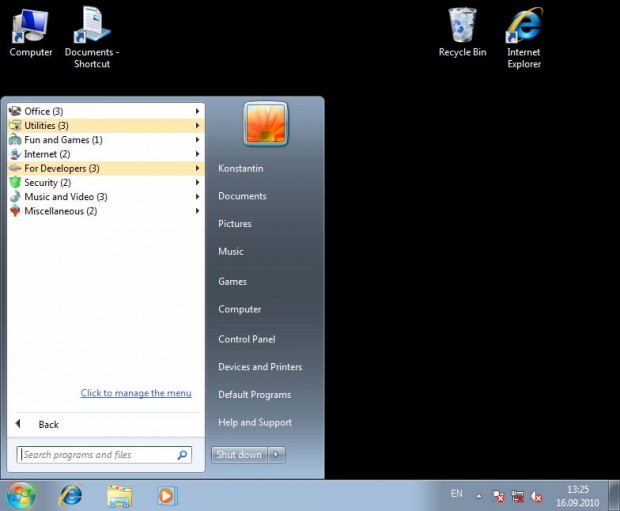This screenshot has width=620, height=511.
Task: Expand the Fun and Games submenu arrow
Action: [x=197, y=140]
